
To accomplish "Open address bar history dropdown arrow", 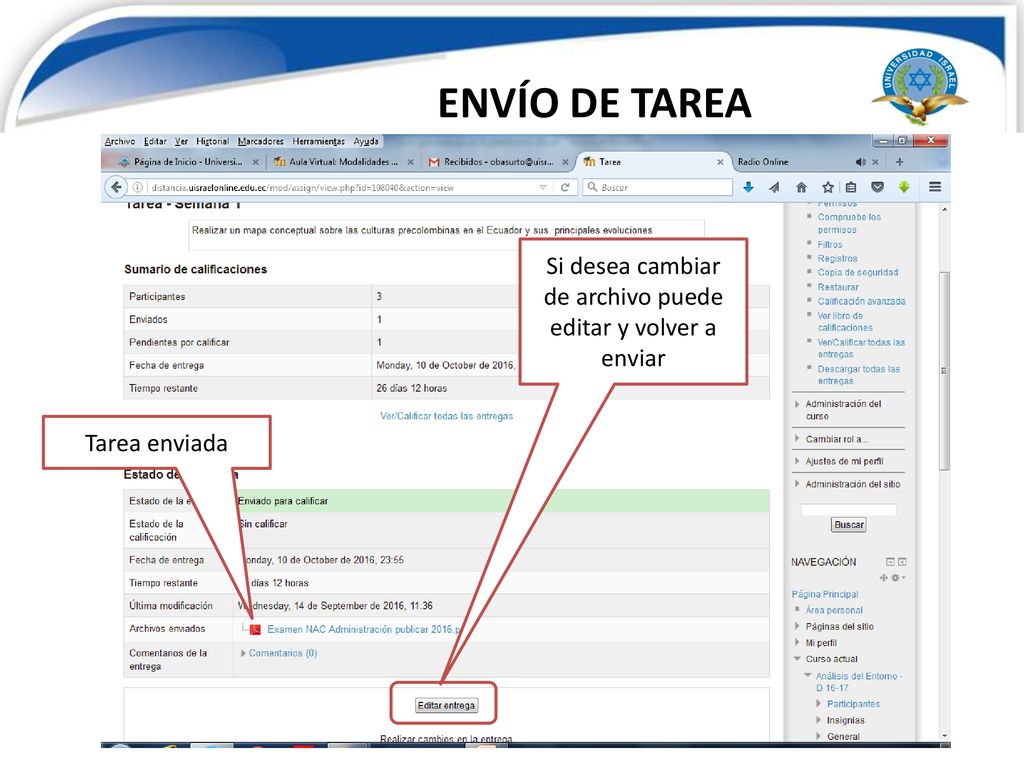I will [543, 187].
